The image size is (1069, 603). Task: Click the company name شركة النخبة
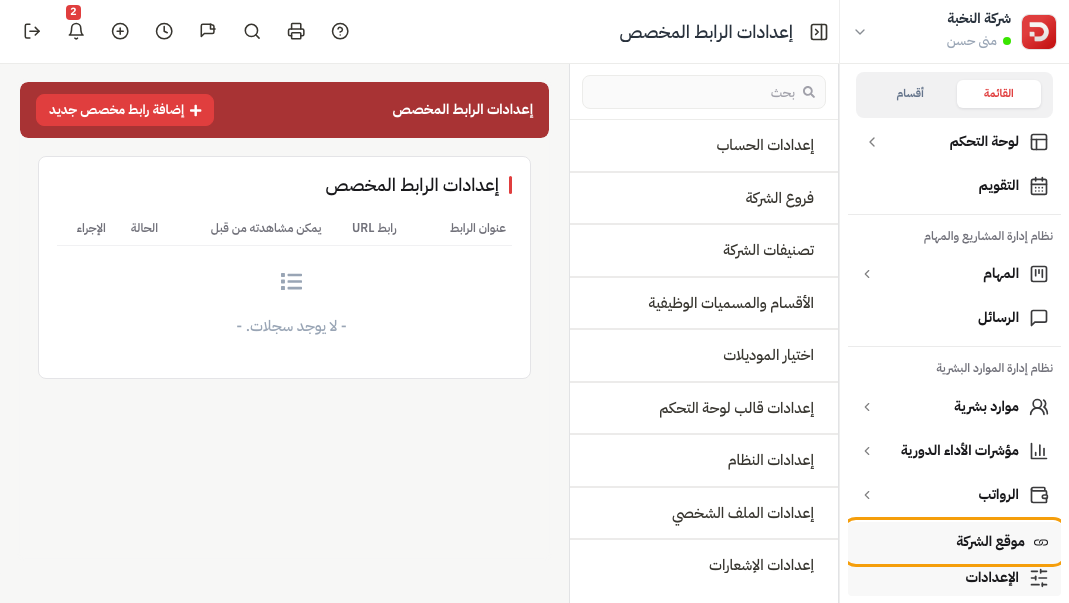point(979,18)
